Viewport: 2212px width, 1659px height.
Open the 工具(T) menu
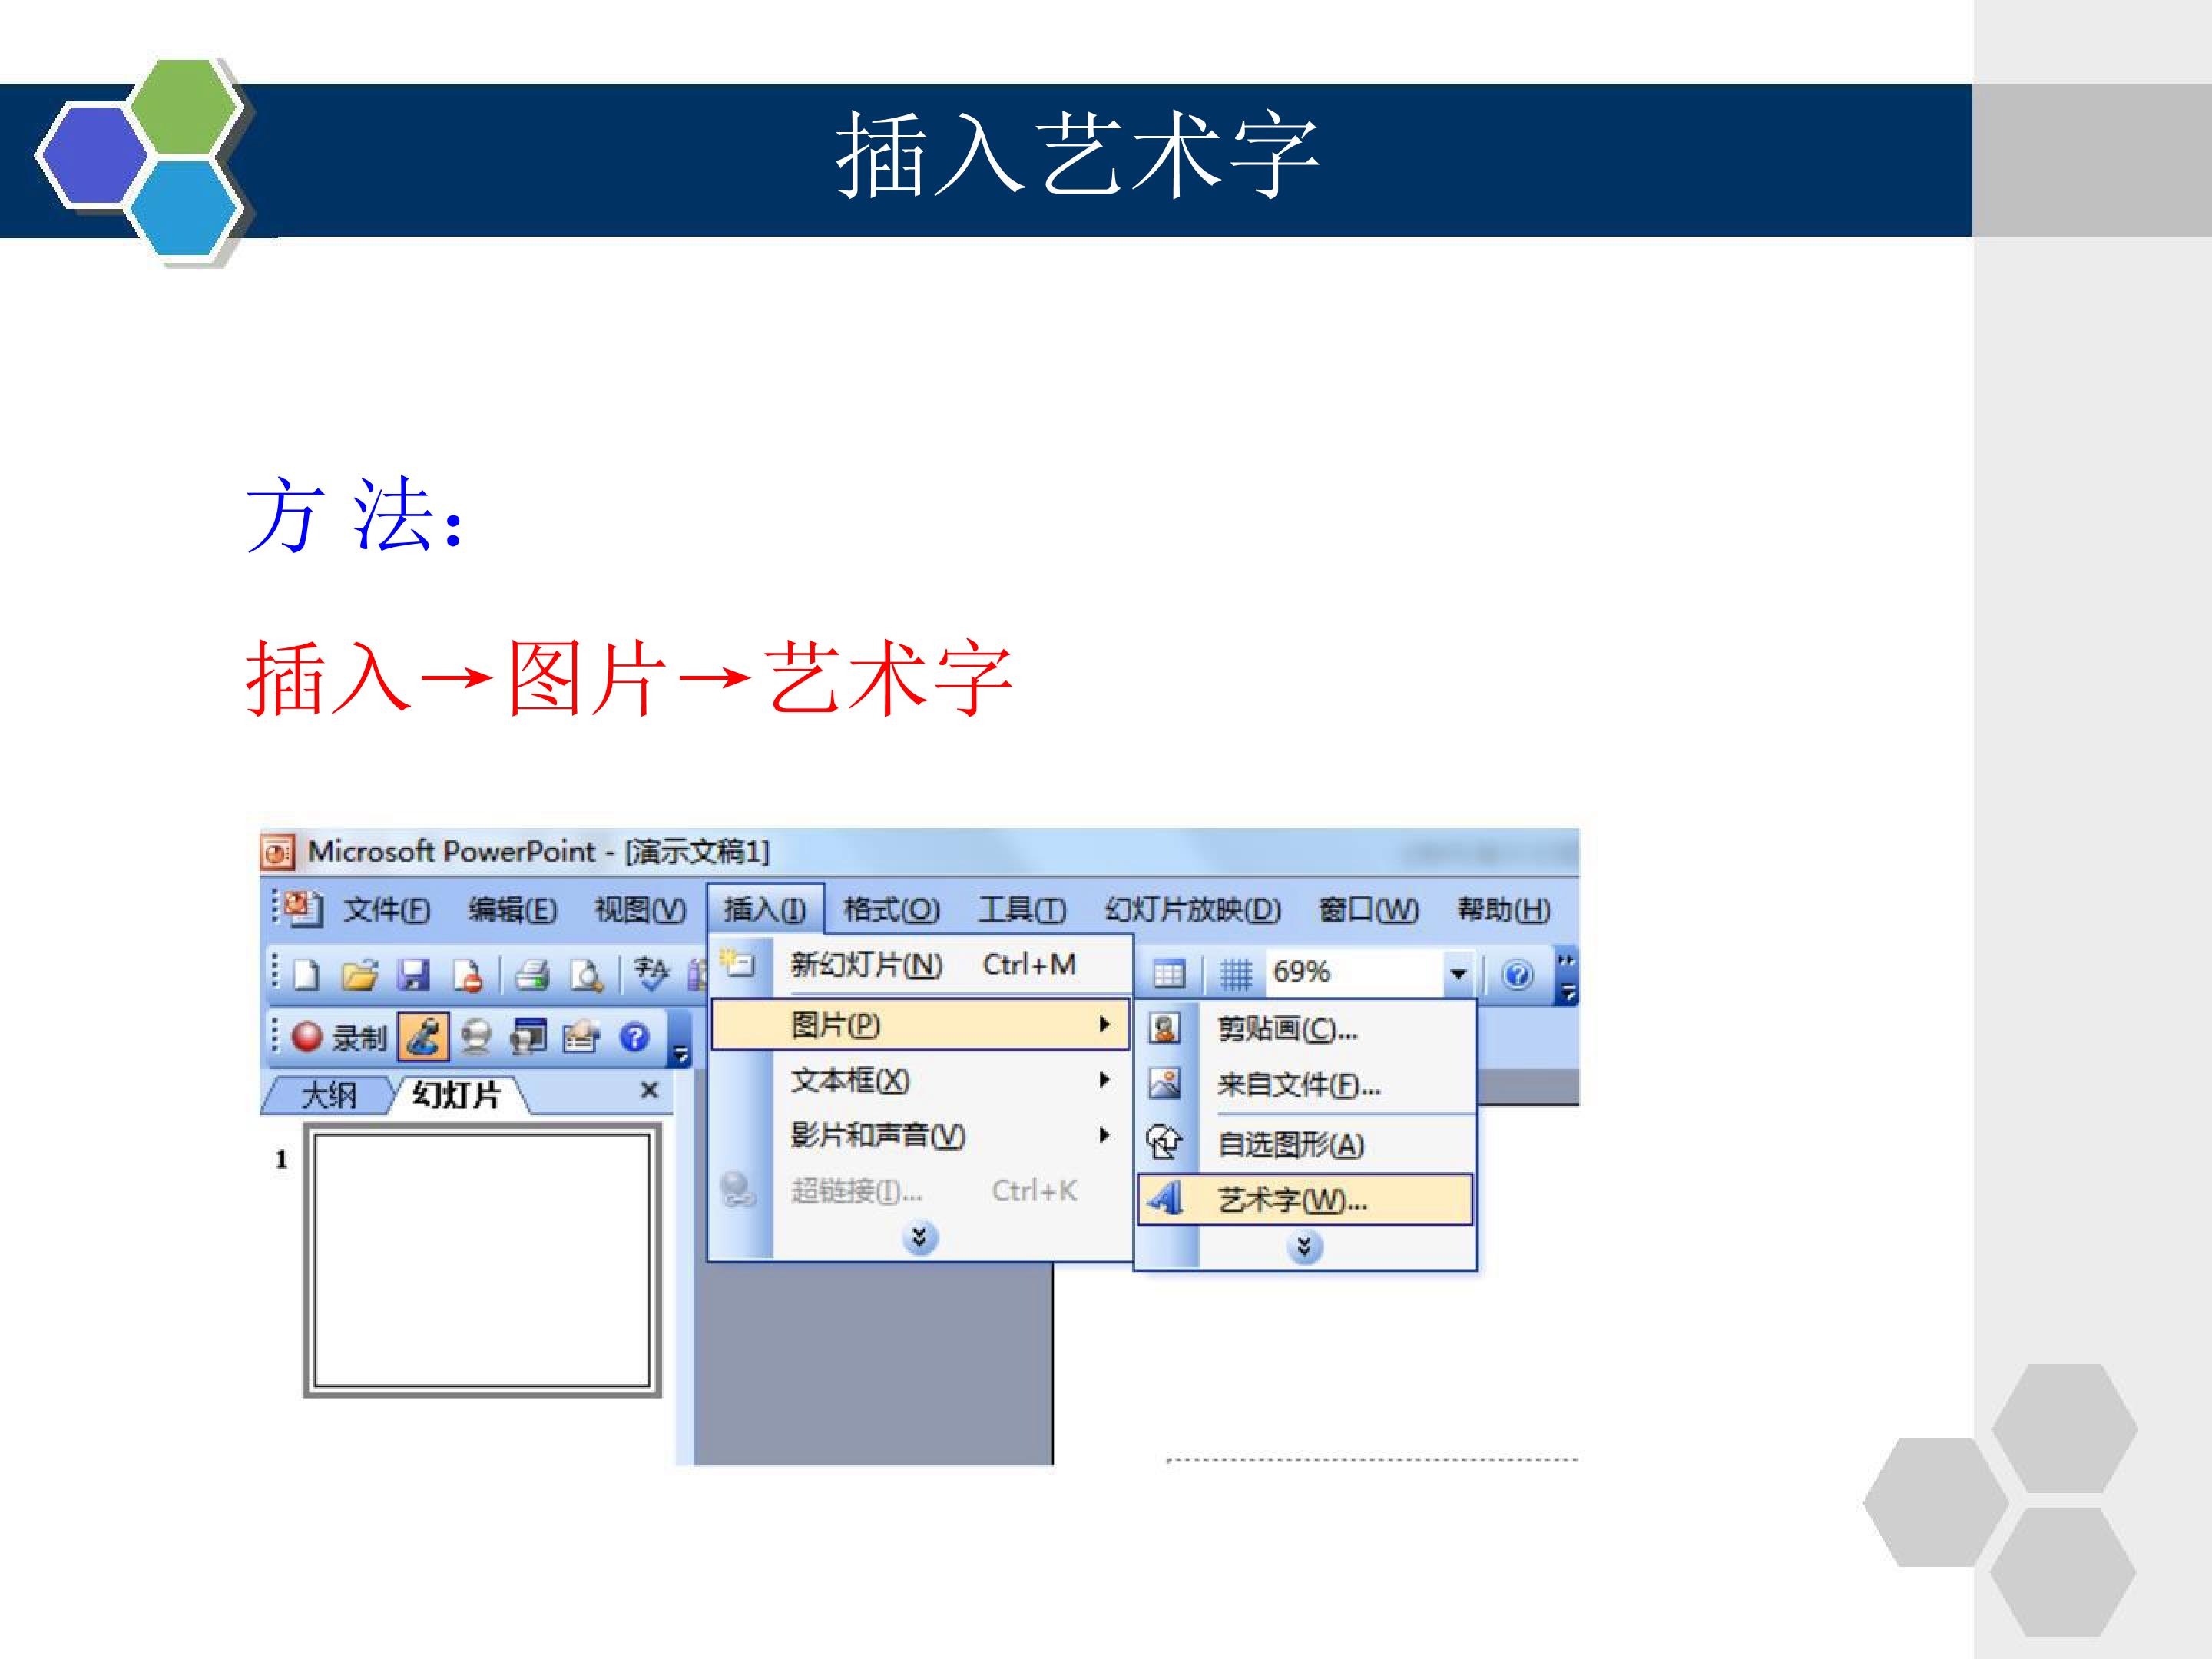(x=1022, y=910)
